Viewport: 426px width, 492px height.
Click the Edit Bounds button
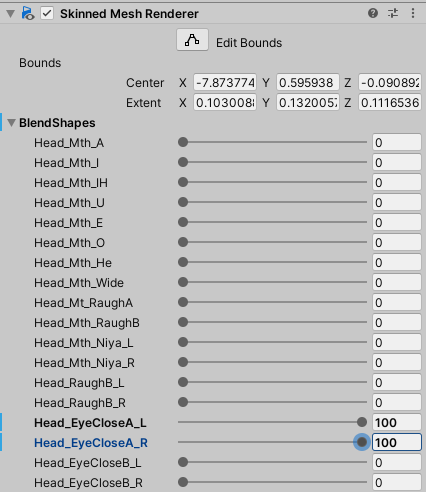coord(192,40)
